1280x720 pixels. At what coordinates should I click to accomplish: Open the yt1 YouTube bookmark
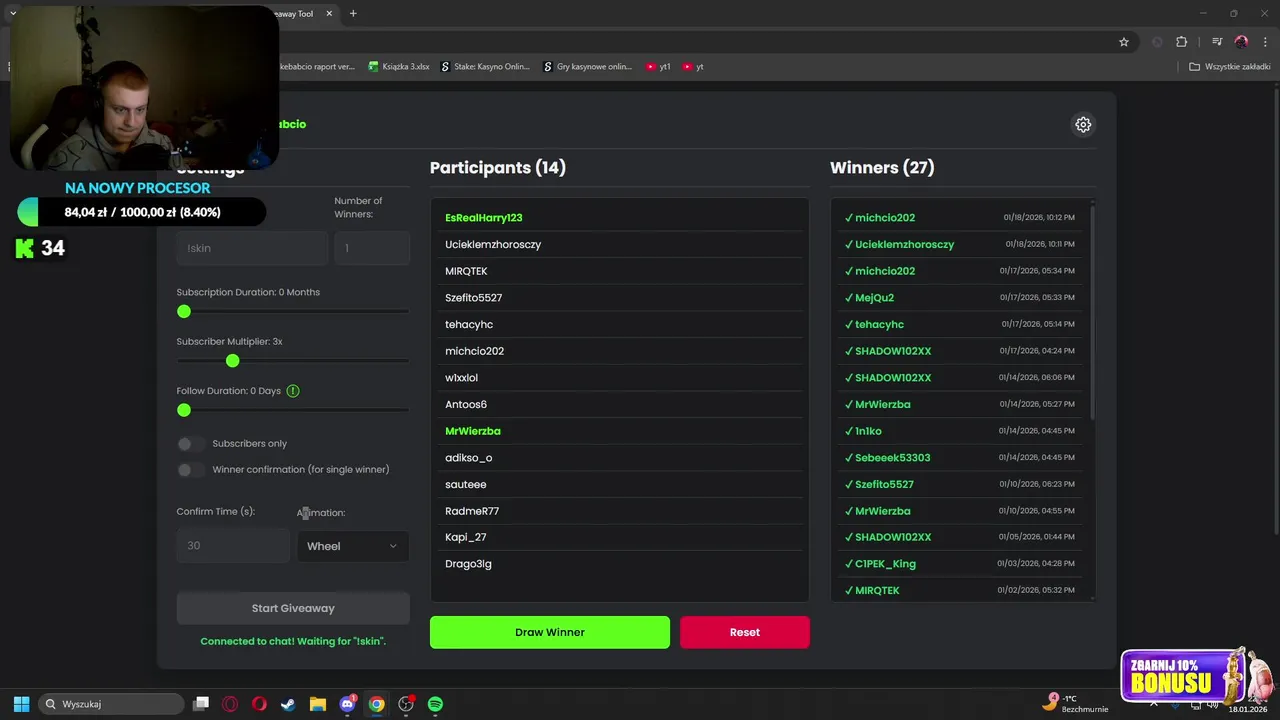click(658, 67)
